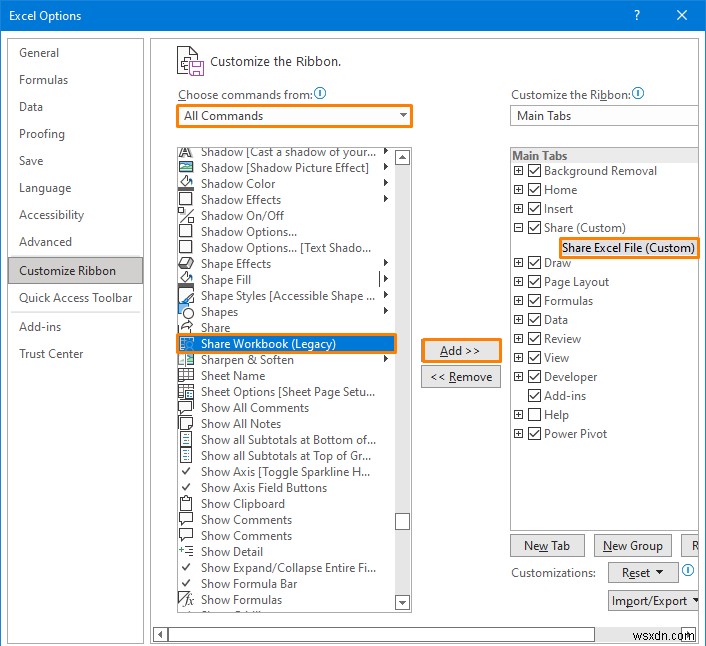Uncheck the Developer tab checkbox
Image resolution: width=706 pixels, height=646 pixels.
(534, 377)
